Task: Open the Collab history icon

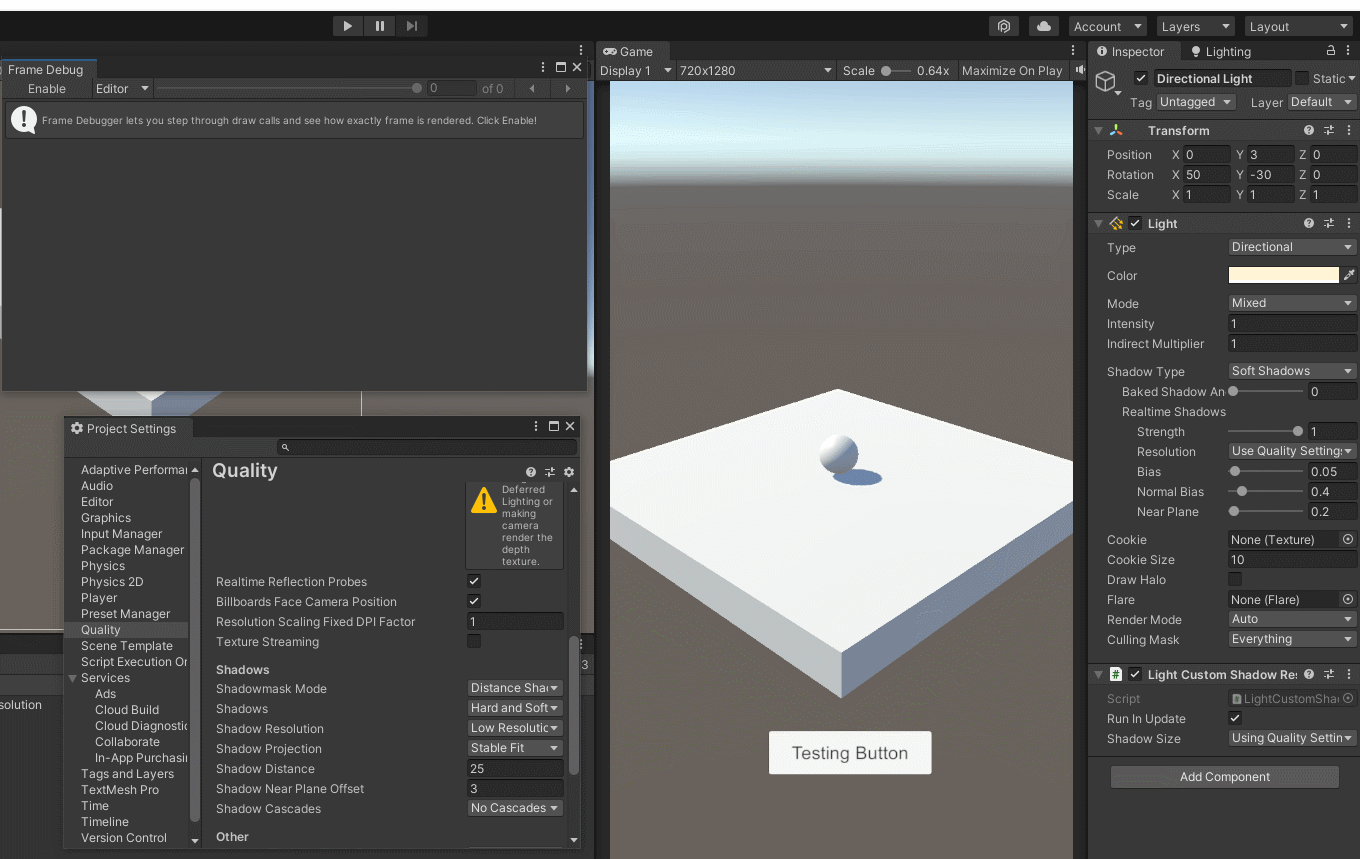Action: click(1005, 27)
